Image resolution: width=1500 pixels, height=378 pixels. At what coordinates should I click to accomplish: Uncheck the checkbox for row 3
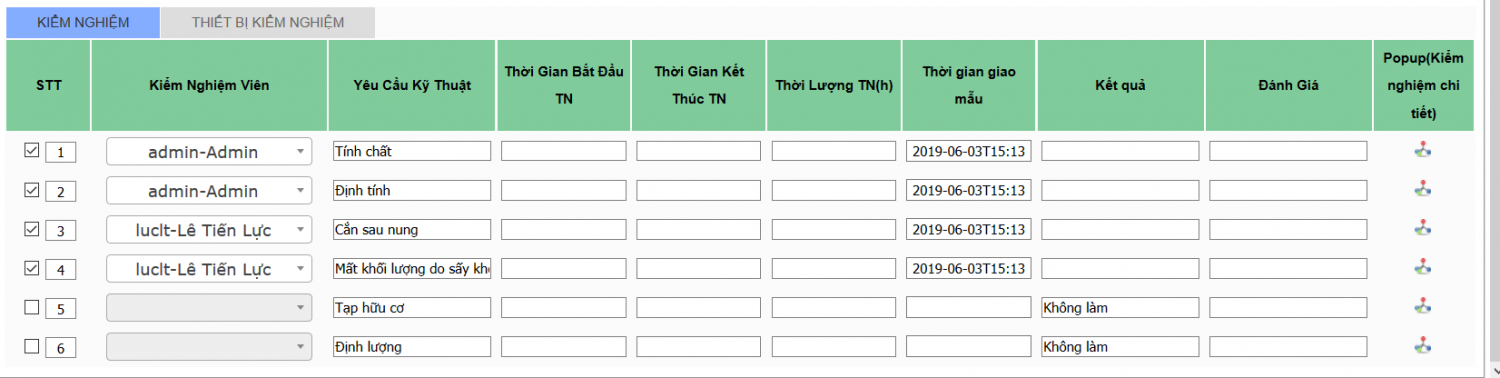pyautogui.click(x=31, y=229)
